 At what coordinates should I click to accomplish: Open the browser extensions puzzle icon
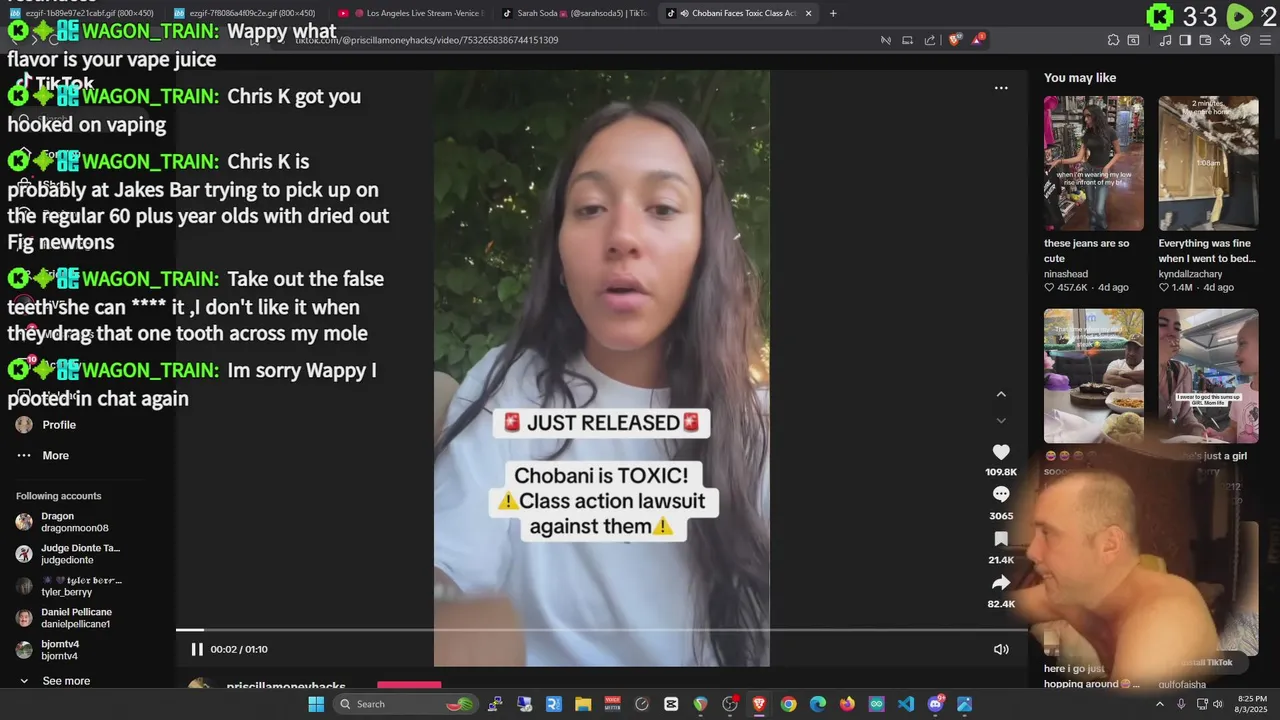1113,40
